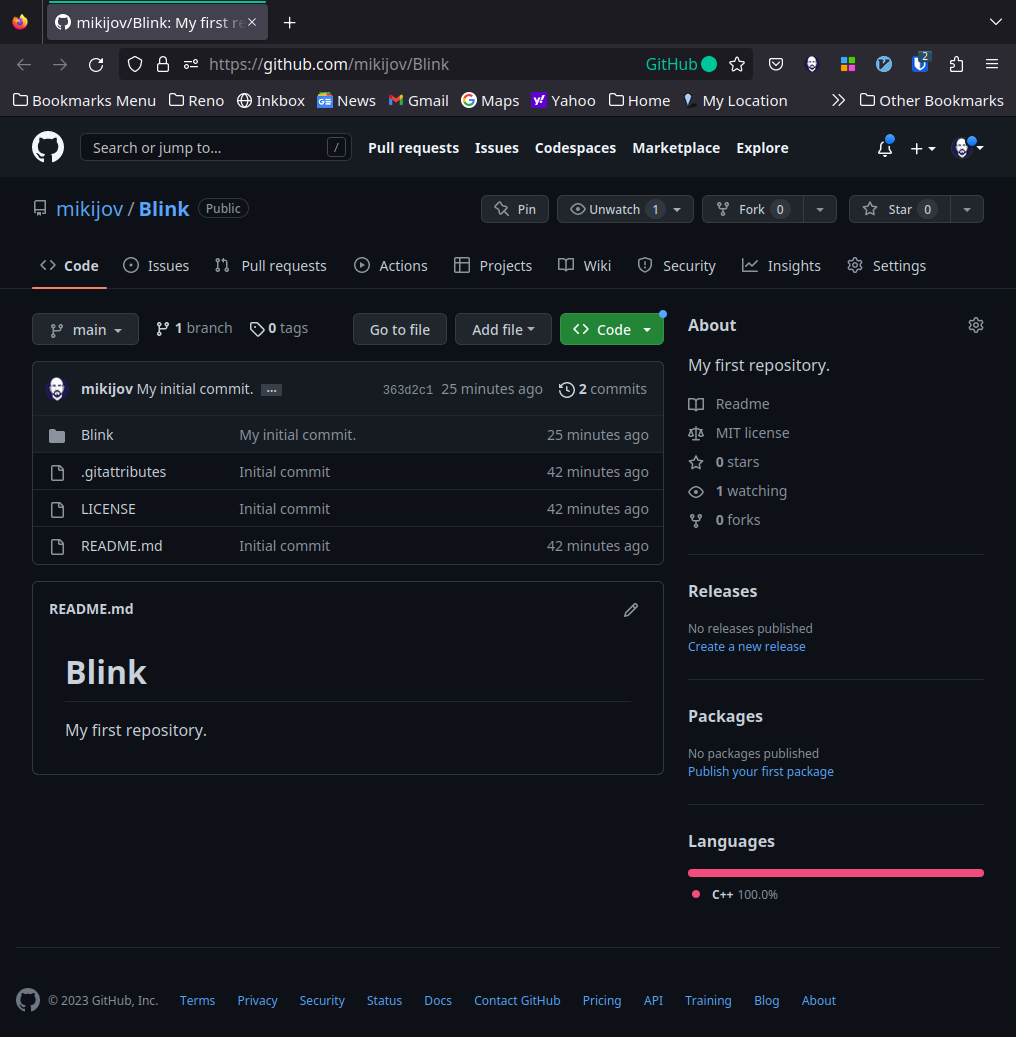This screenshot has width=1016, height=1037.
Task: Open commit hash 363d2c1
Action: click(407, 390)
